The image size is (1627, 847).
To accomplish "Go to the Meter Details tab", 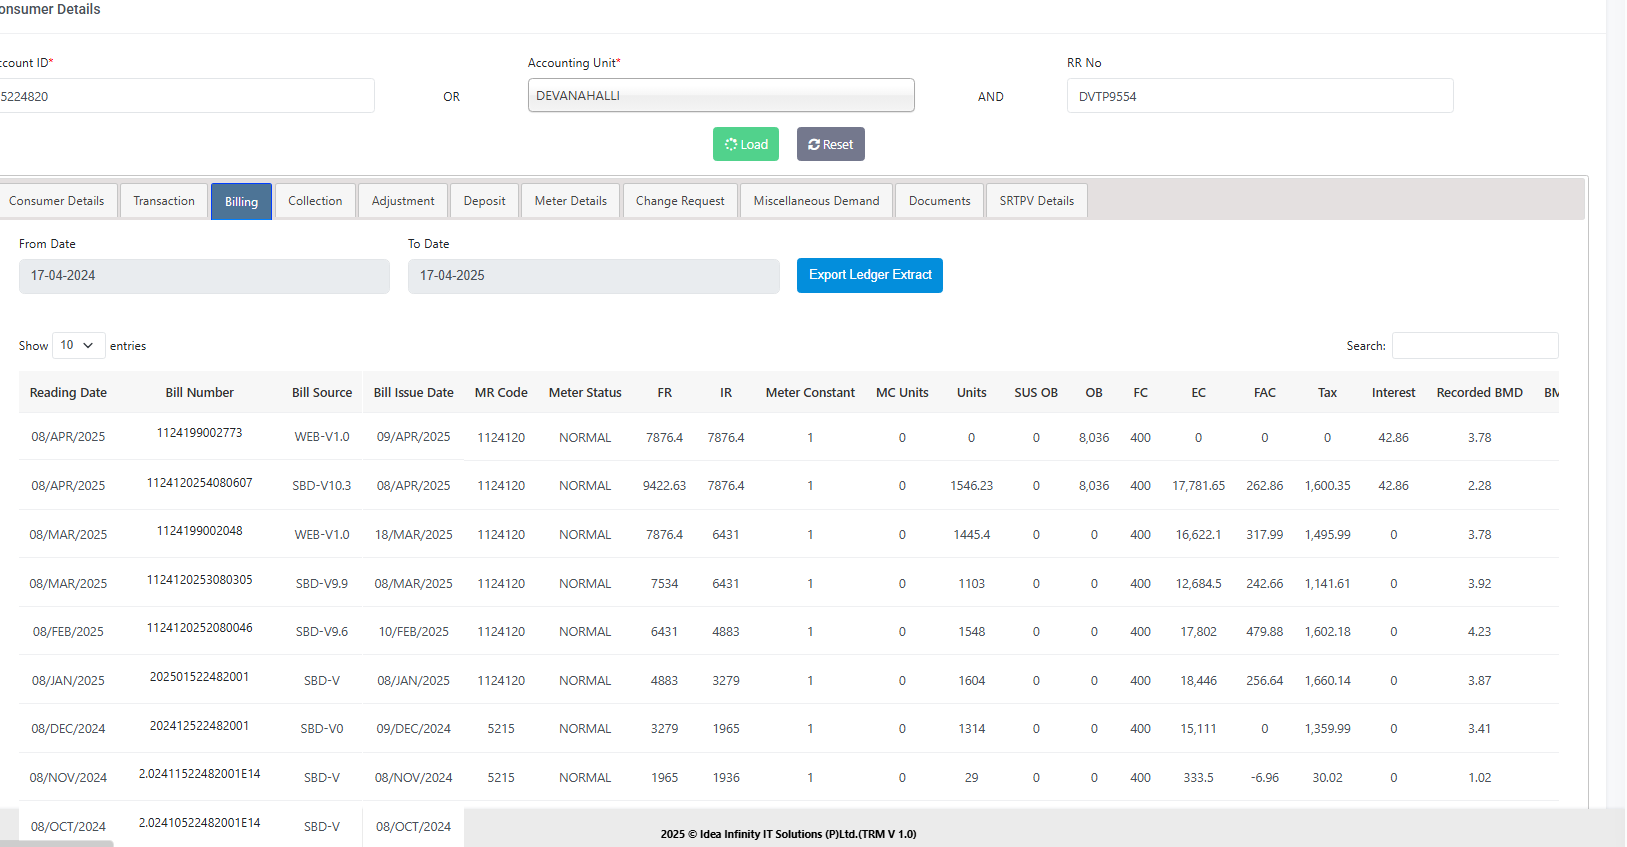I will click(x=570, y=201).
